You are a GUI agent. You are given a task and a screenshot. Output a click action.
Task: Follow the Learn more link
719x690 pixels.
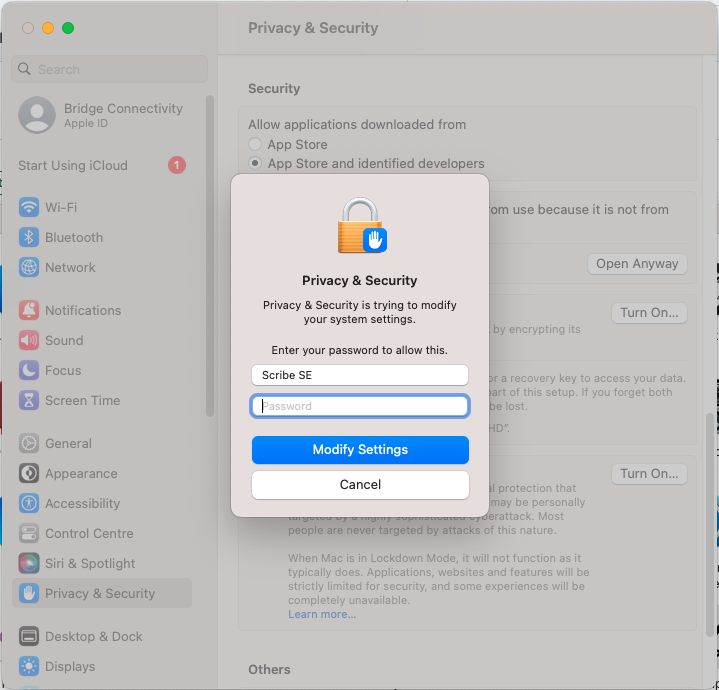(322, 614)
